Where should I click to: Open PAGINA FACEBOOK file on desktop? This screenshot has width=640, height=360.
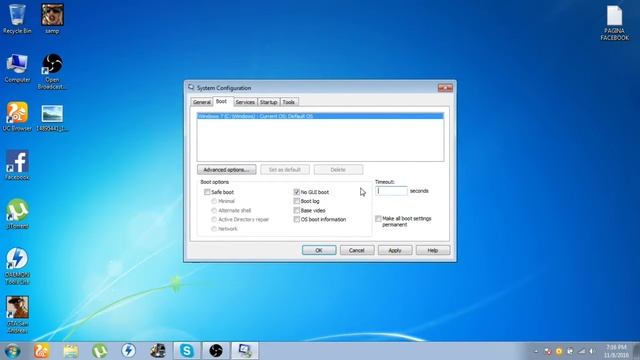tap(614, 23)
